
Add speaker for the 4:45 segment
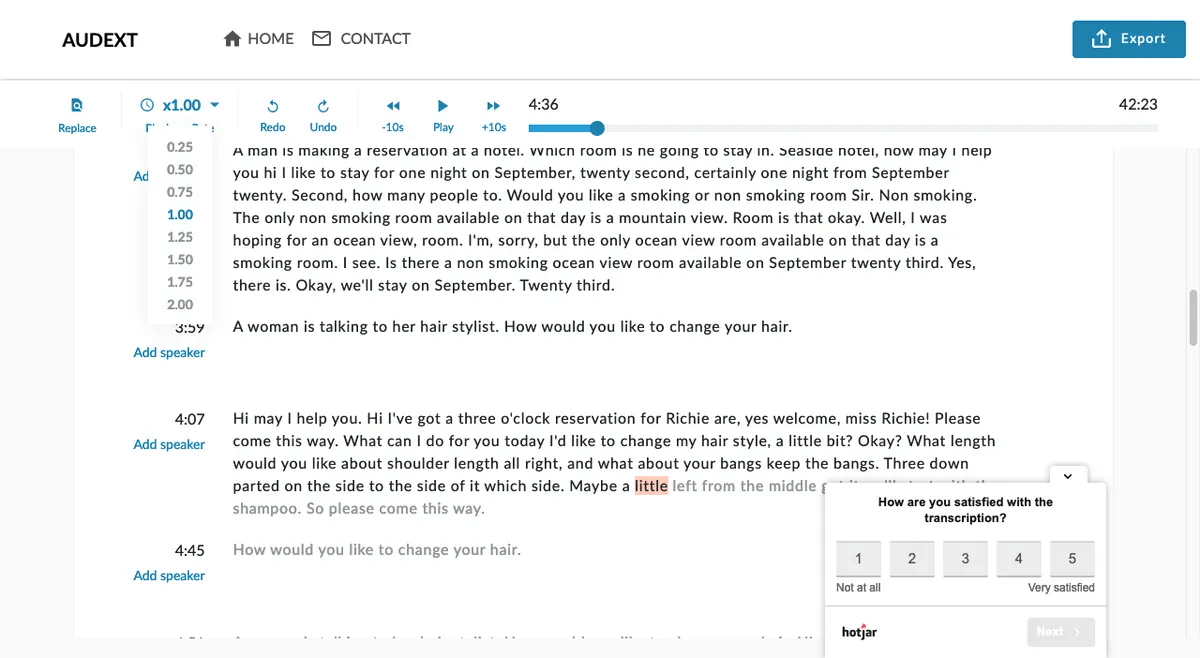pos(169,575)
